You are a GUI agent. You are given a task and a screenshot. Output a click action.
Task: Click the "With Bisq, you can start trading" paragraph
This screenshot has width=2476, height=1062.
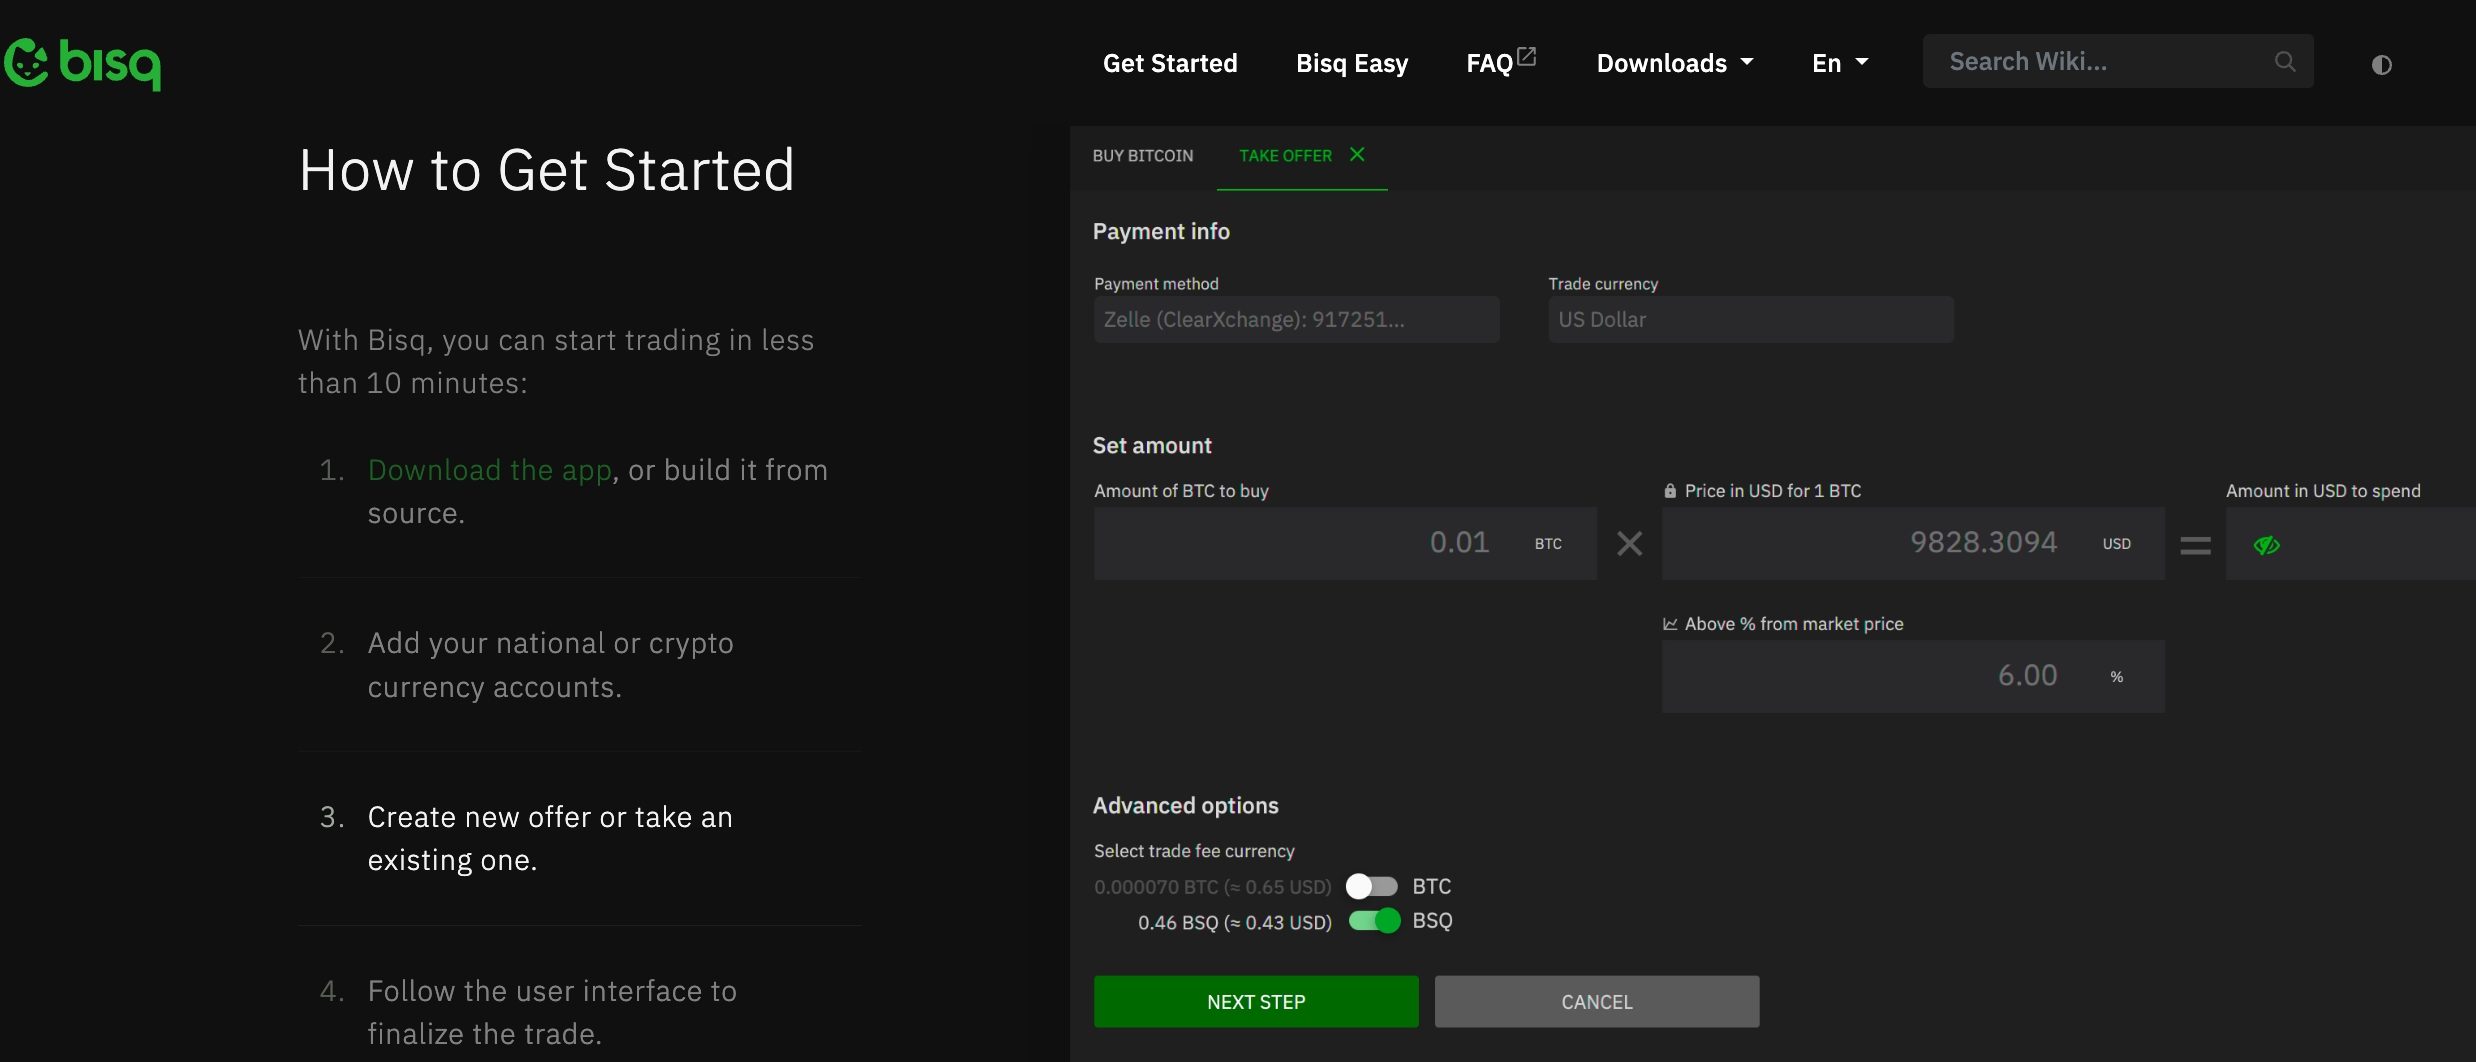point(556,361)
